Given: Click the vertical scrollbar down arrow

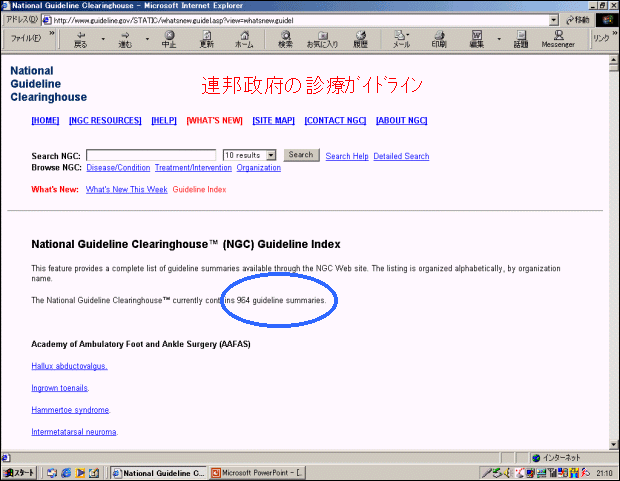Looking at the screenshot, I should click(612, 445).
